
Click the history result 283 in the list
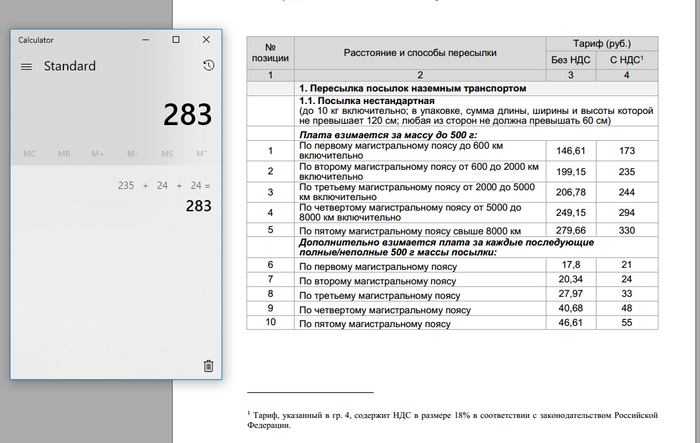199,206
